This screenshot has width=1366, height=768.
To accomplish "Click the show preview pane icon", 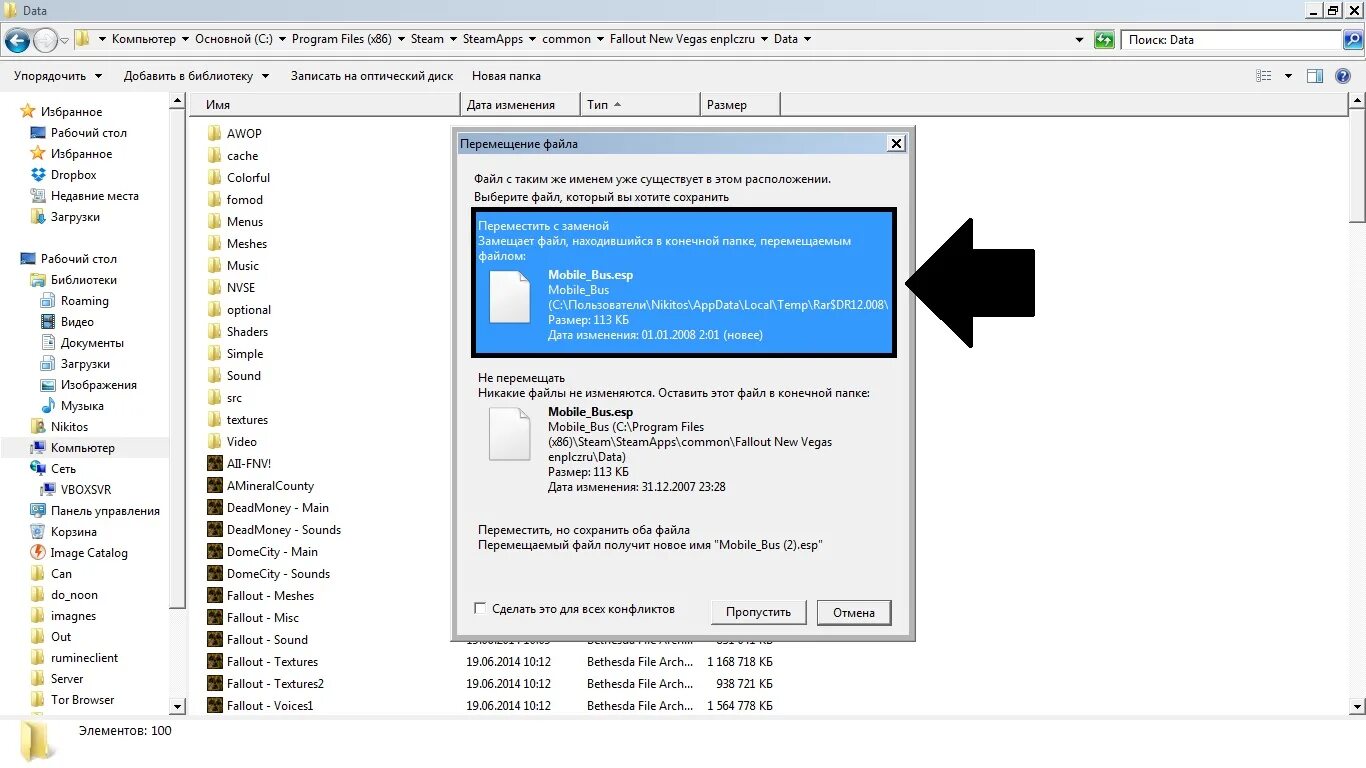I will pyautogui.click(x=1315, y=75).
